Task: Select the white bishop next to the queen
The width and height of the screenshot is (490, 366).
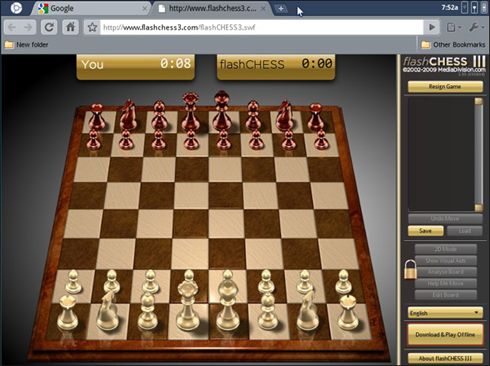Action: point(148,311)
